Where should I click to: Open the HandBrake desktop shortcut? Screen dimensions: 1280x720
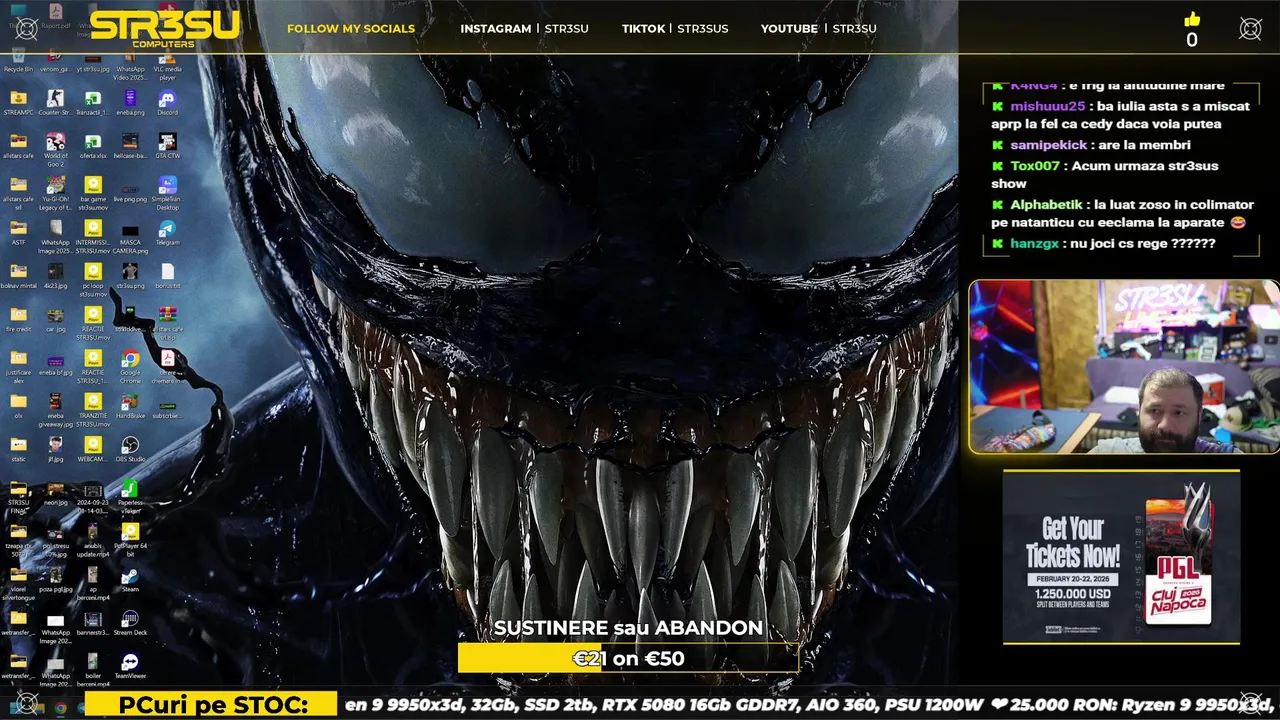[130, 405]
